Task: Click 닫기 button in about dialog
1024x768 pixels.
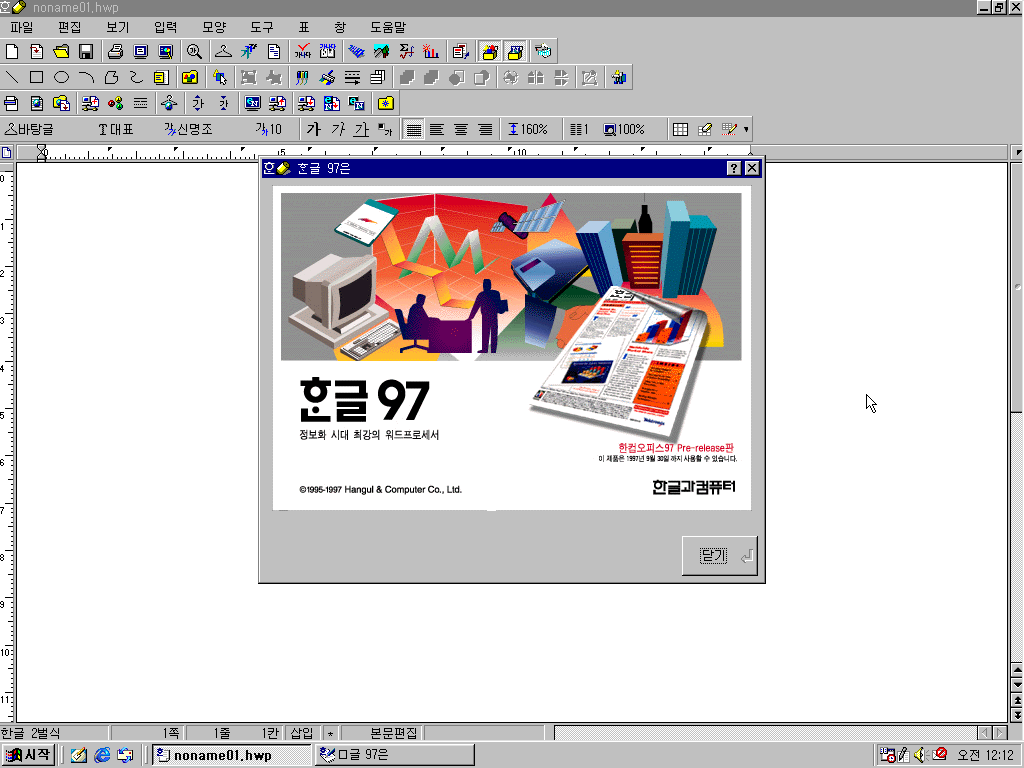Action: 719,556
